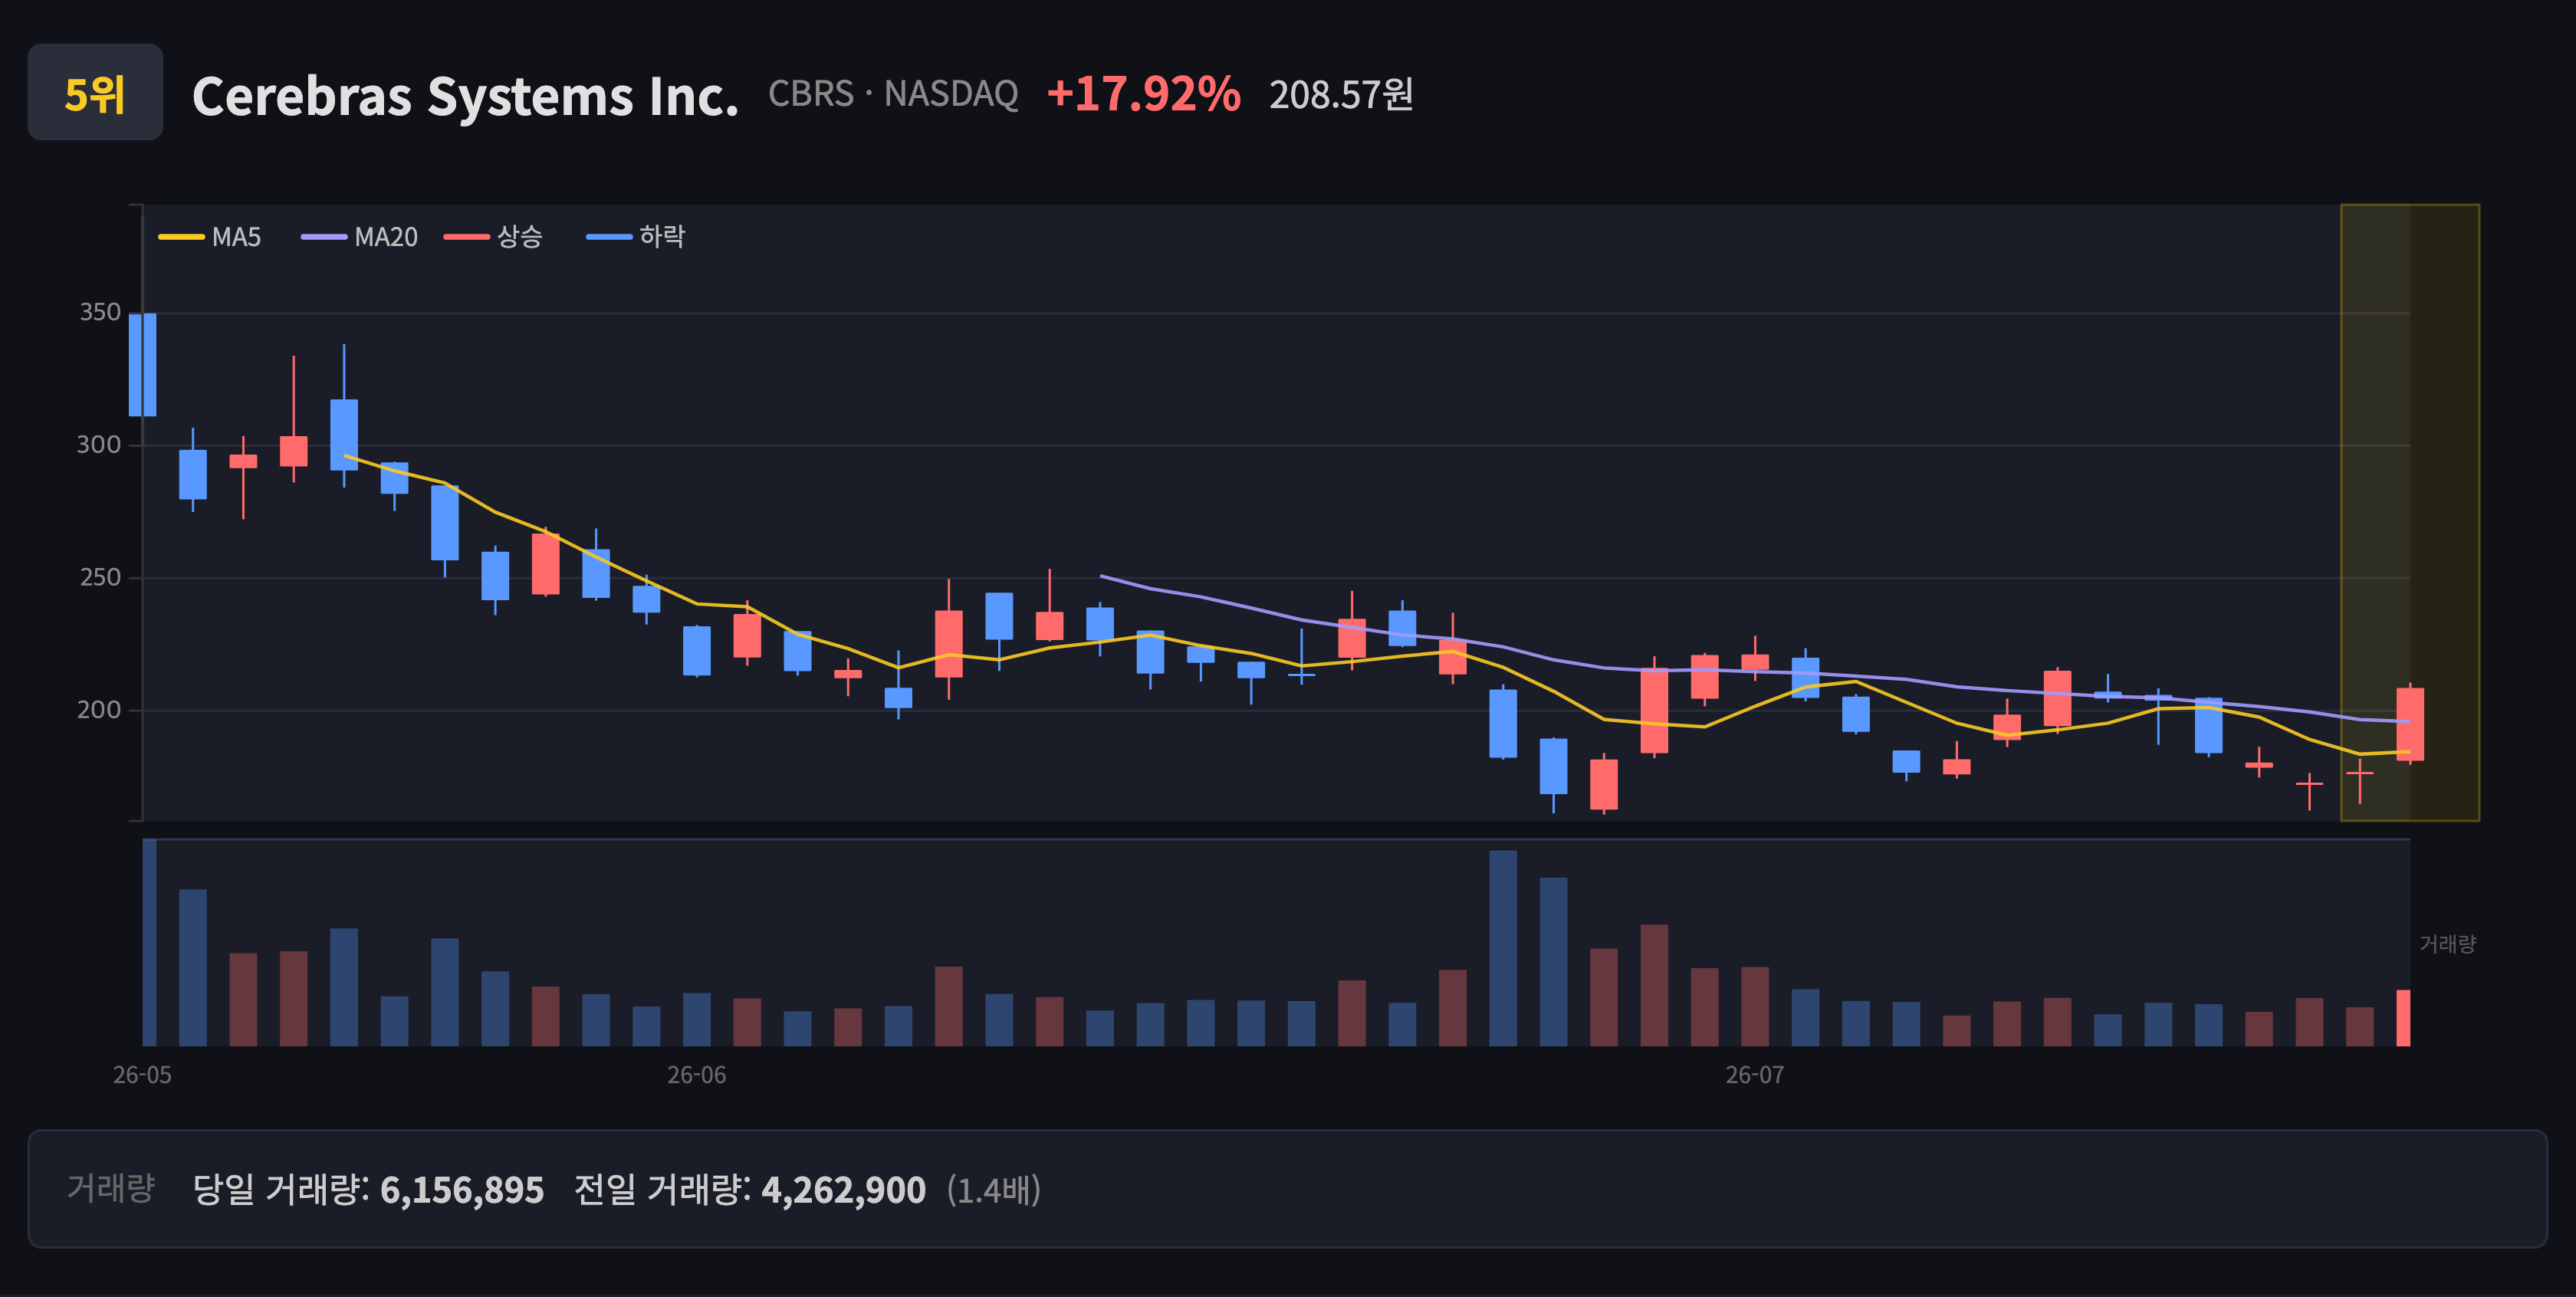The image size is (2576, 1297).
Task: Click the 26-07 date axis label
Action: coord(1755,1075)
